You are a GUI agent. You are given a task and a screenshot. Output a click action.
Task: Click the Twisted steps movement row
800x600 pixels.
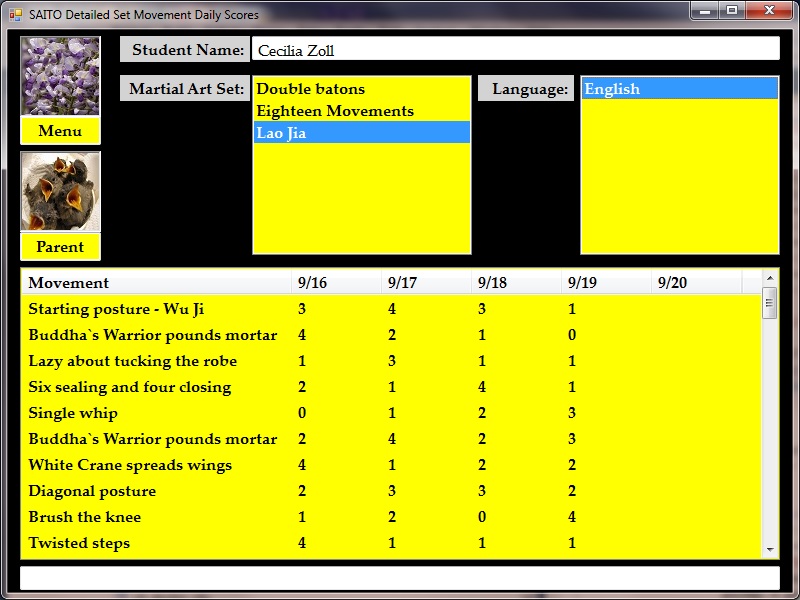79,543
